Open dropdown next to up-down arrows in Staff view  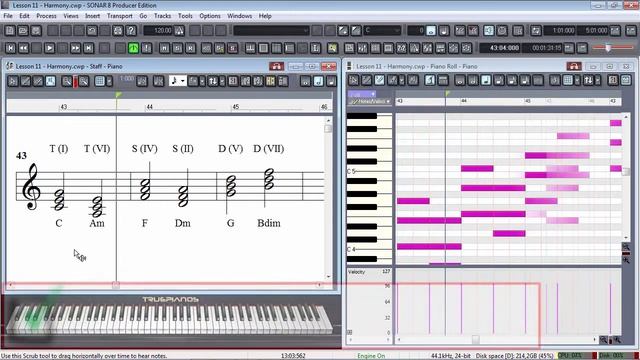222,81
